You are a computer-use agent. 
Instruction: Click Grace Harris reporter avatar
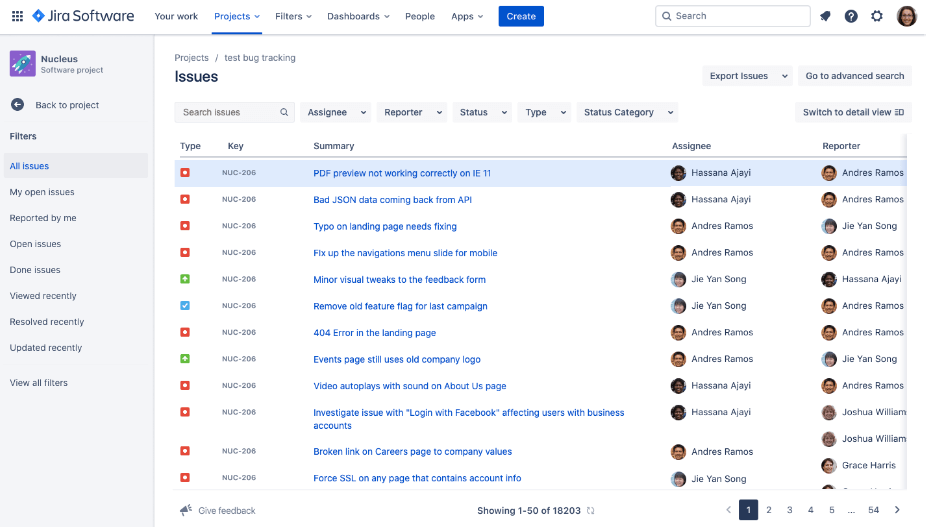click(829, 465)
